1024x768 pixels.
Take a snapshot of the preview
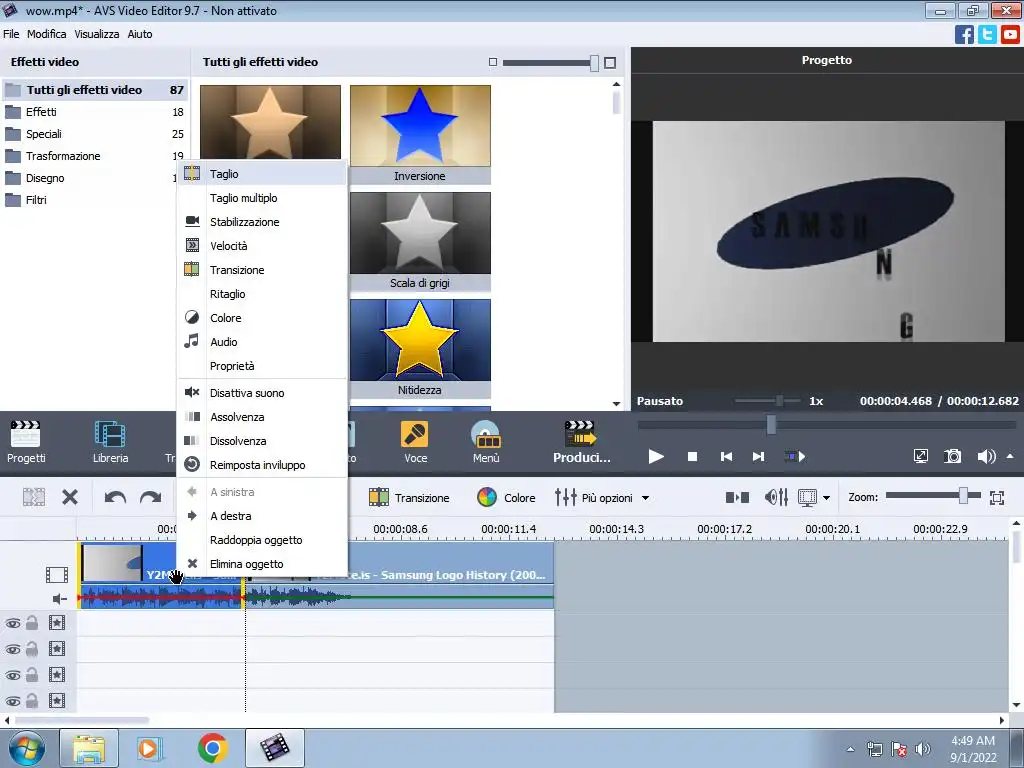tap(953, 456)
